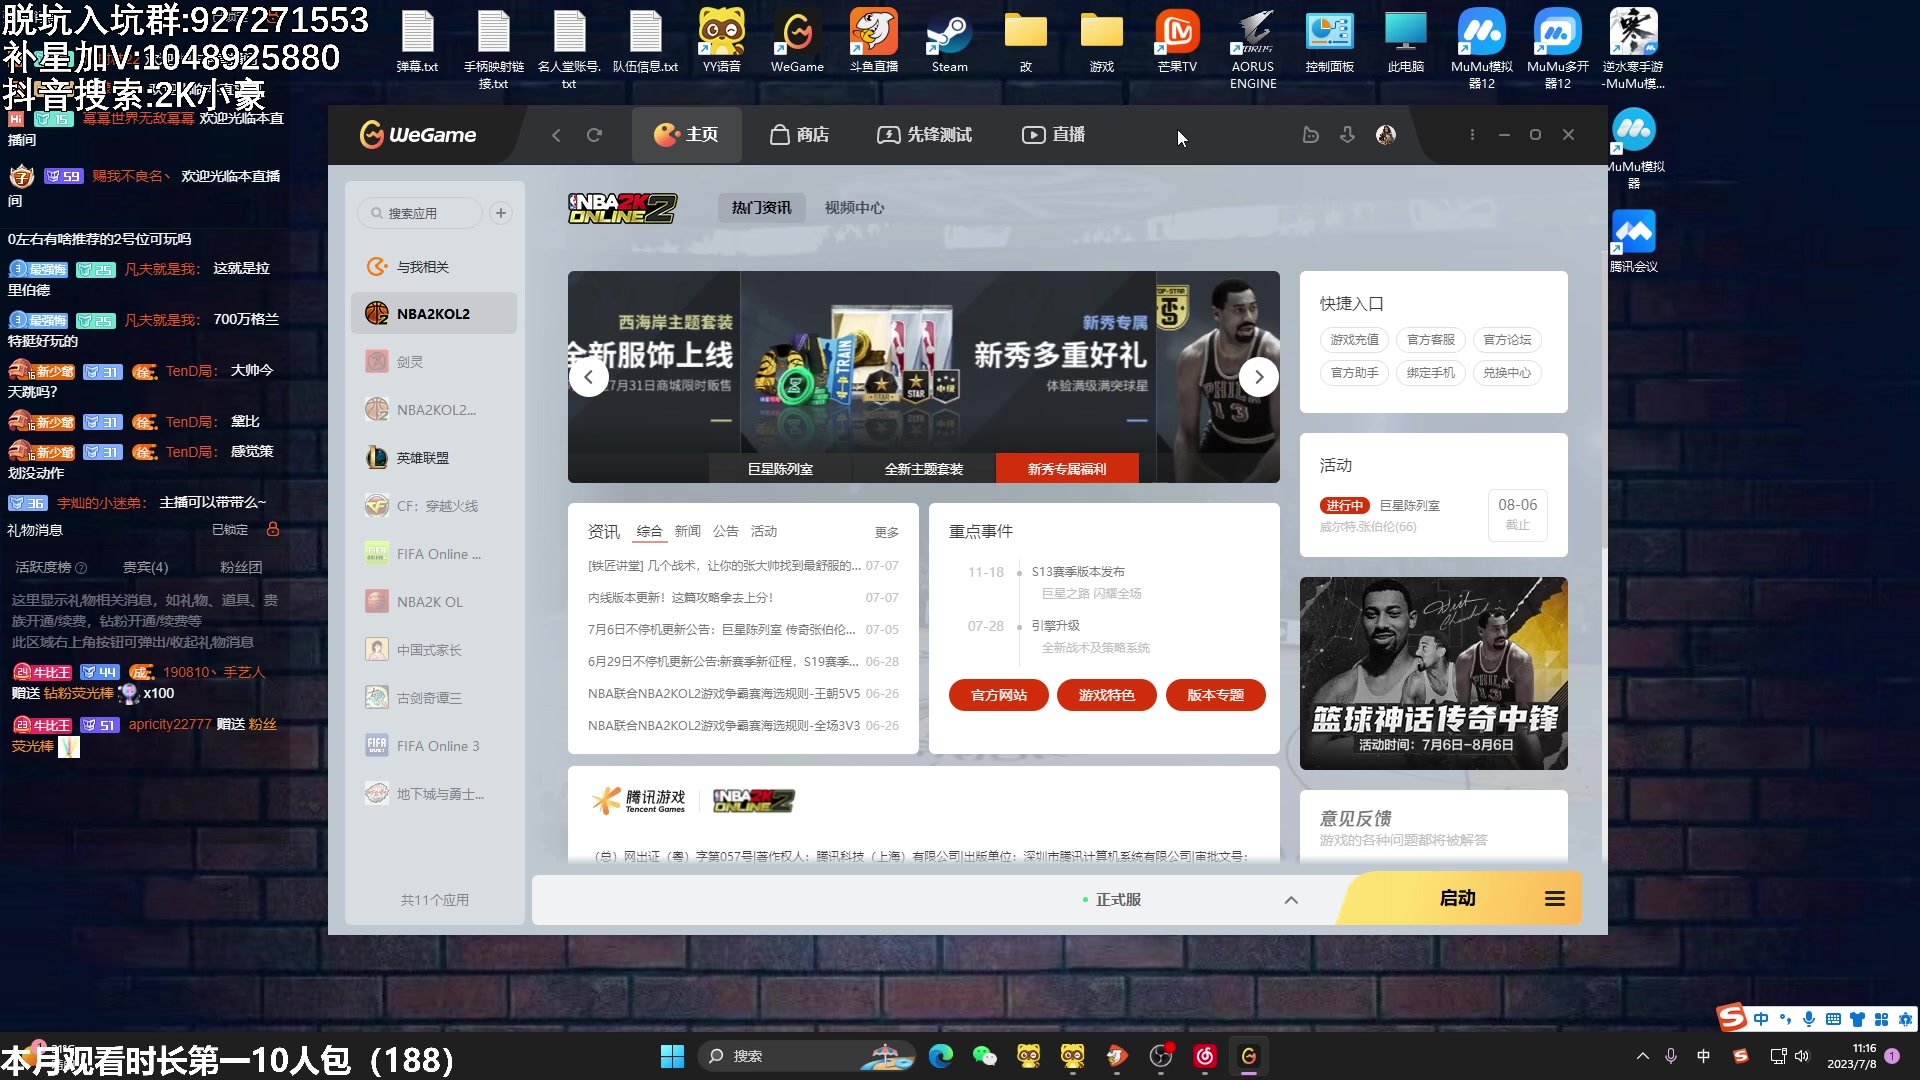Select NBA2K OL in the sidebar
Image resolution: width=1920 pixels, height=1080 pixels.
coord(434,602)
